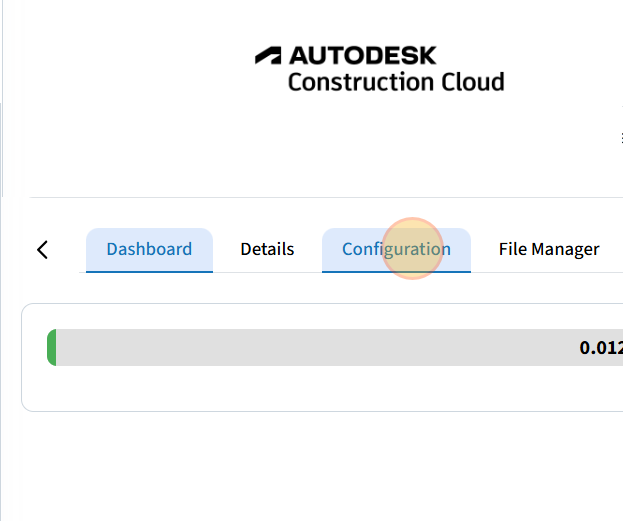Click the green filled portion of progress bar
Screen dimensions: 623x521
point(51,348)
